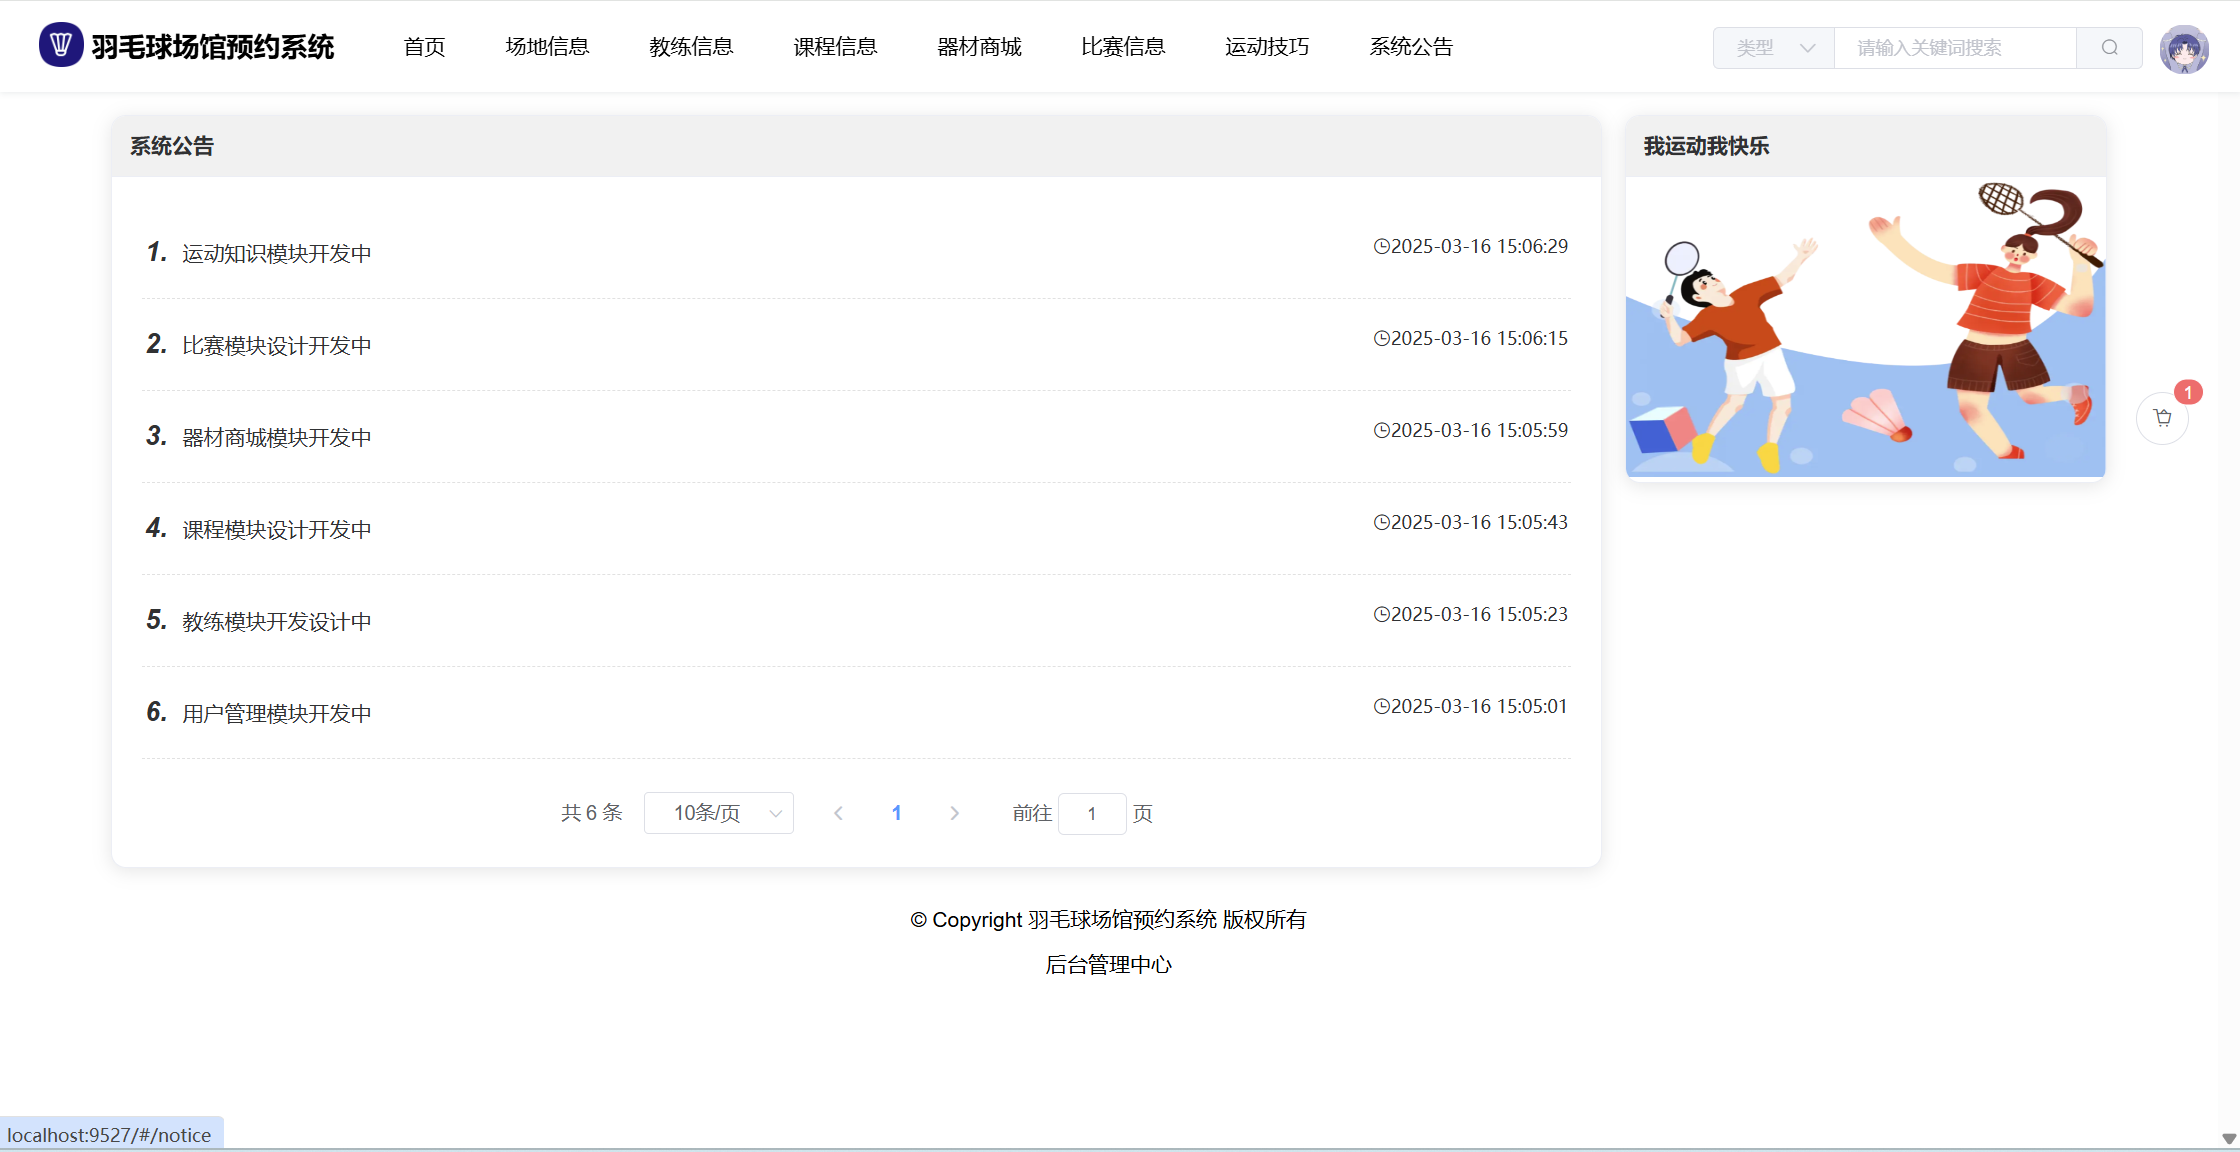Go to previous page arrow
Image resolution: width=2240 pixels, height=1152 pixels.
coord(838,813)
